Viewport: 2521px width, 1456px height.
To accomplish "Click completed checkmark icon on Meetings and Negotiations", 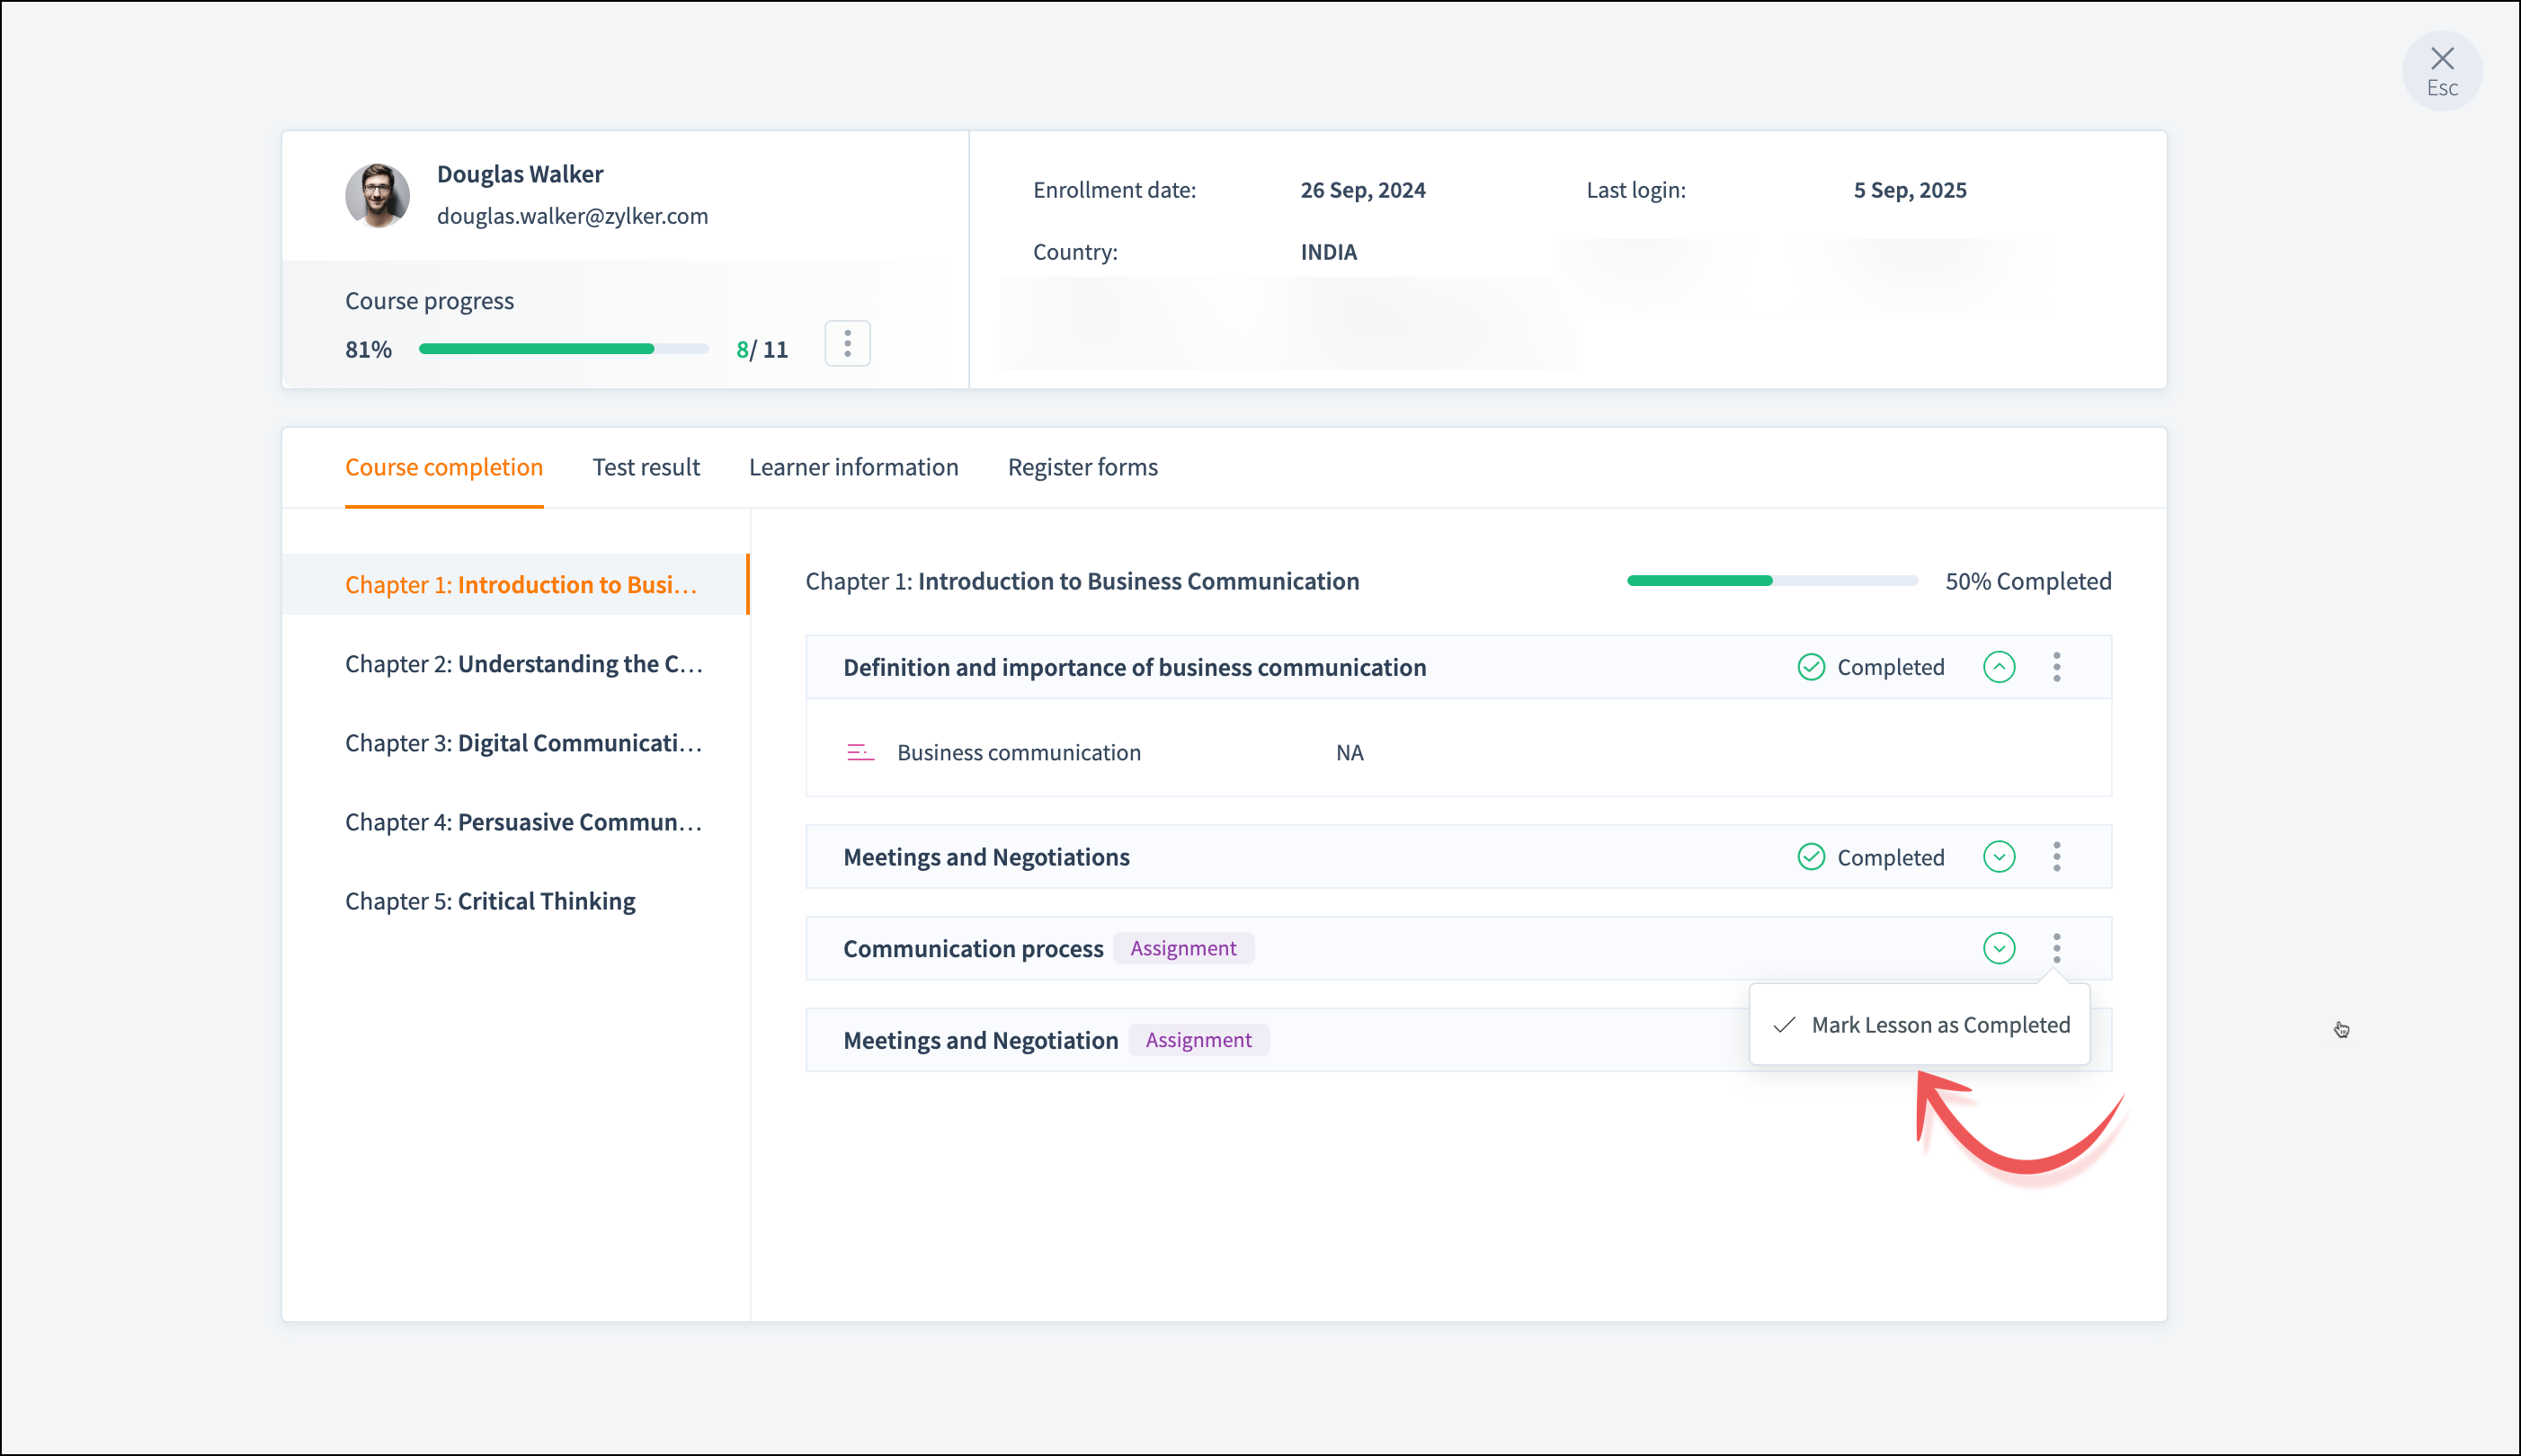I will (x=1810, y=857).
